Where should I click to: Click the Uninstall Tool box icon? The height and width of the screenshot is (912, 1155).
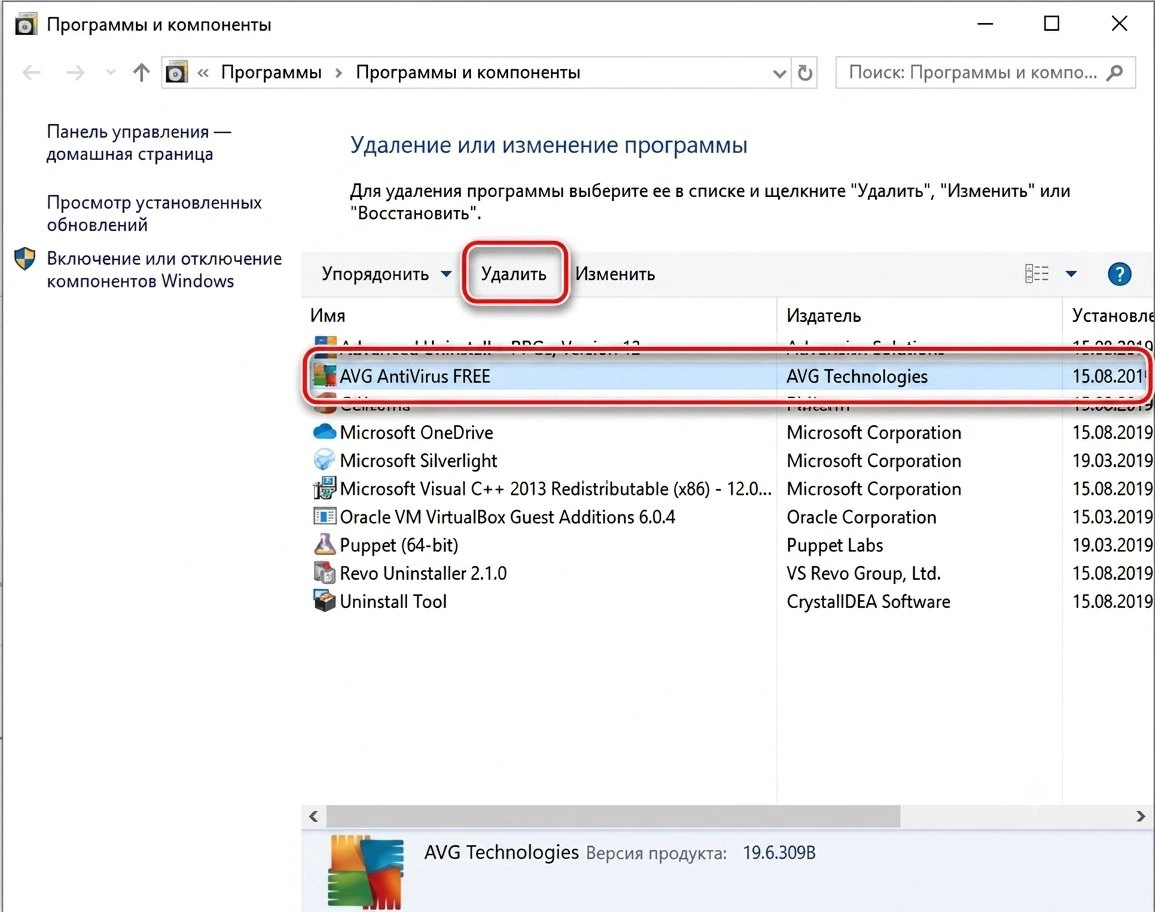click(x=325, y=600)
